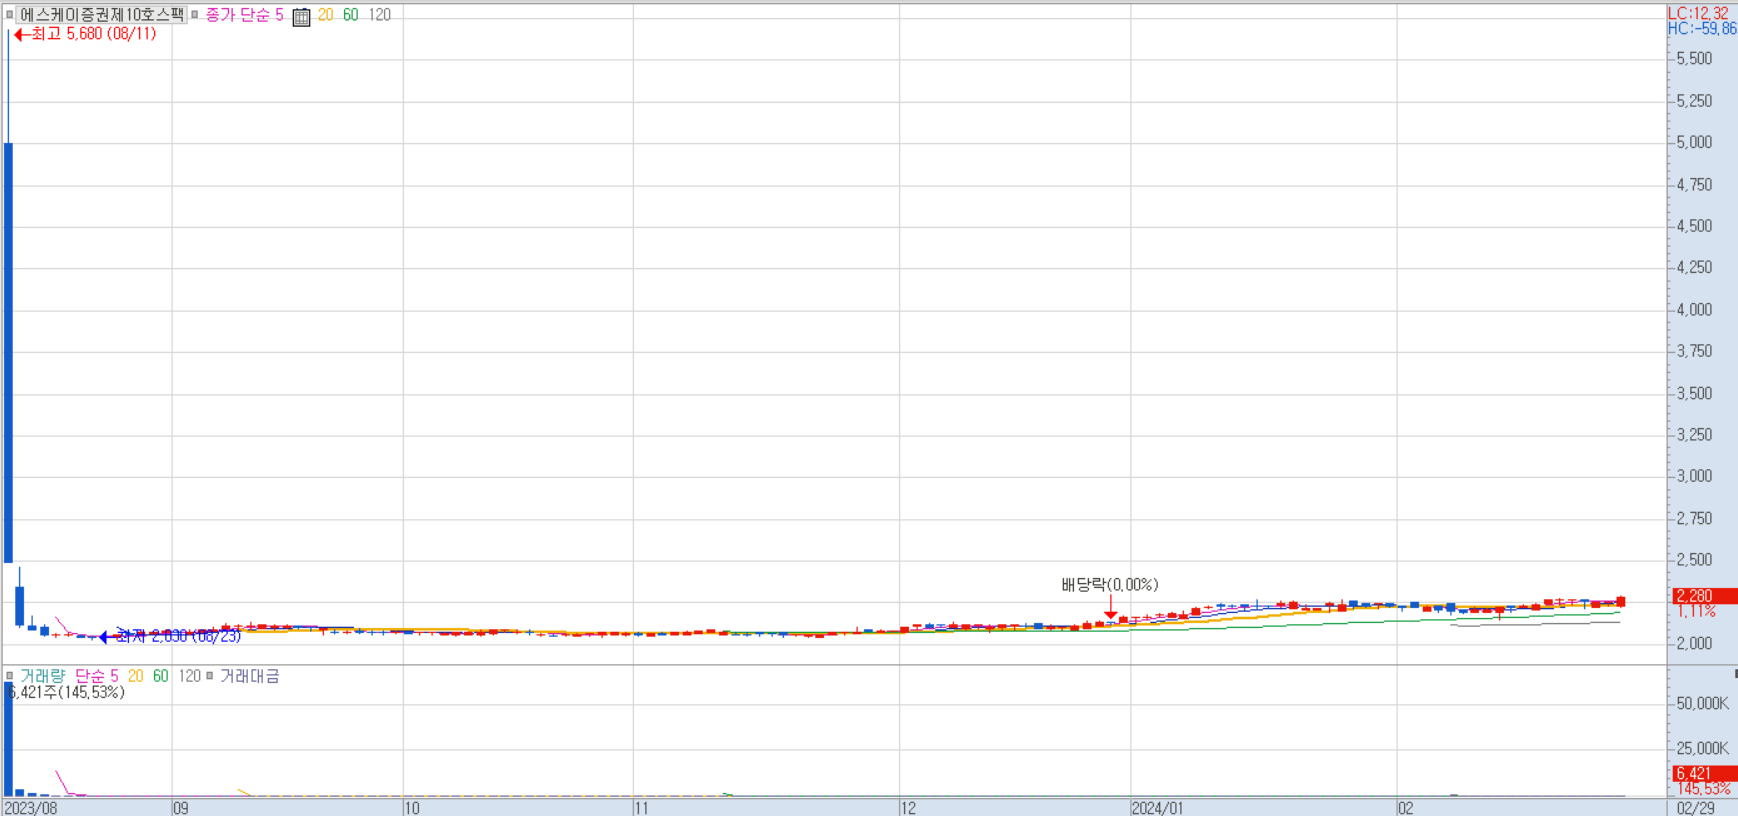Screen dimensions: 1738x816
Task: Open the calendar icon beside 종가 단순 5
Action: 301,16
